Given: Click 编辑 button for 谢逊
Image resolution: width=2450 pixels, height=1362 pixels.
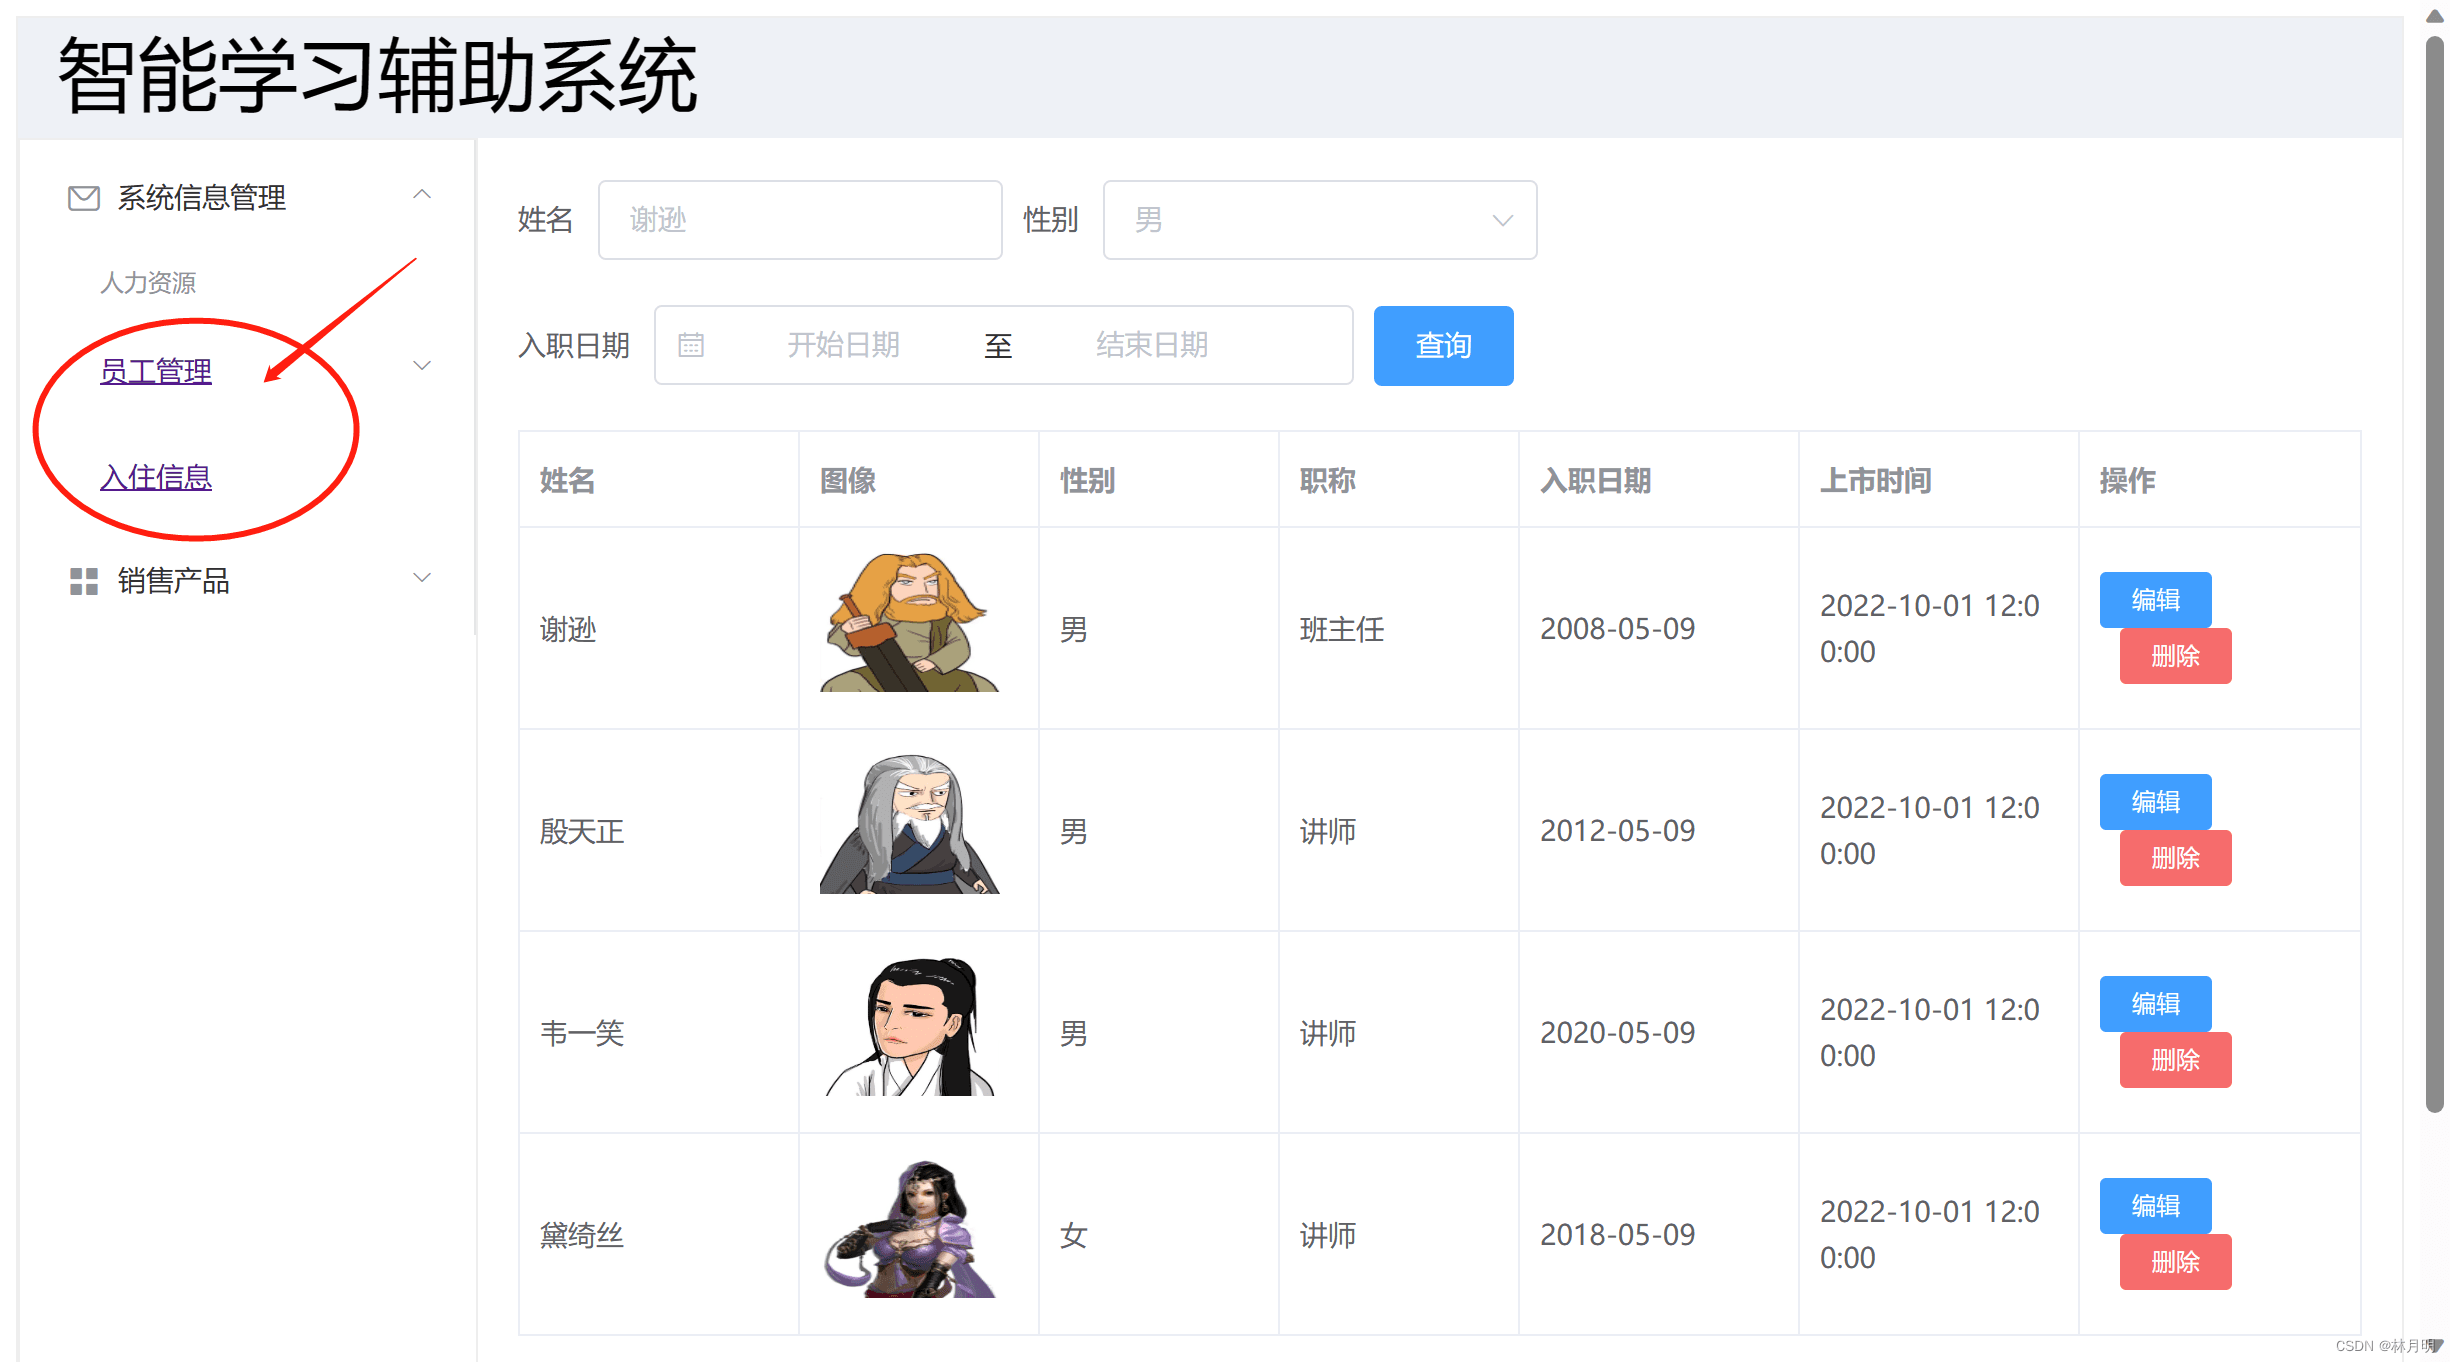Looking at the screenshot, I should [x=2155, y=600].
